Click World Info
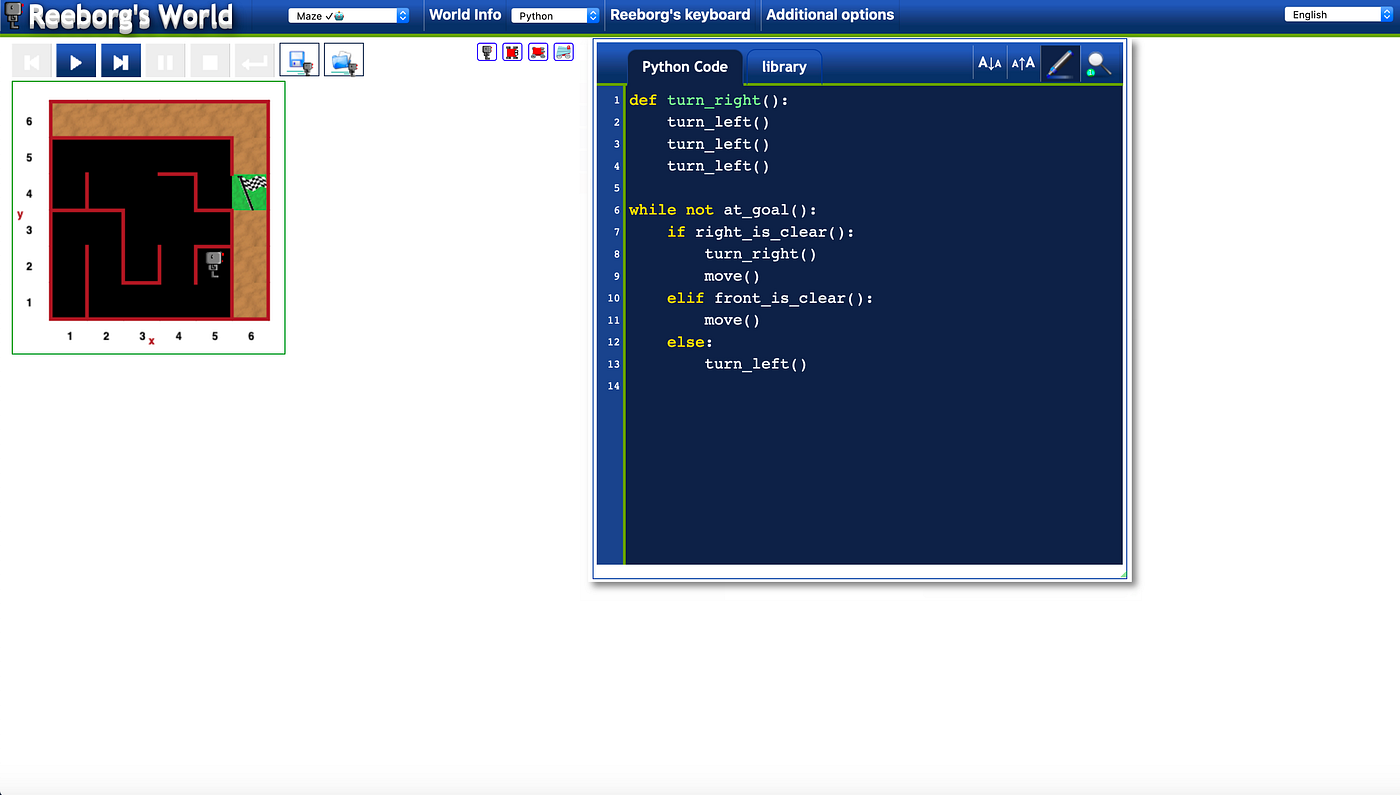The height and width of the screenshot is (795, 1400). tap(465, 15)
